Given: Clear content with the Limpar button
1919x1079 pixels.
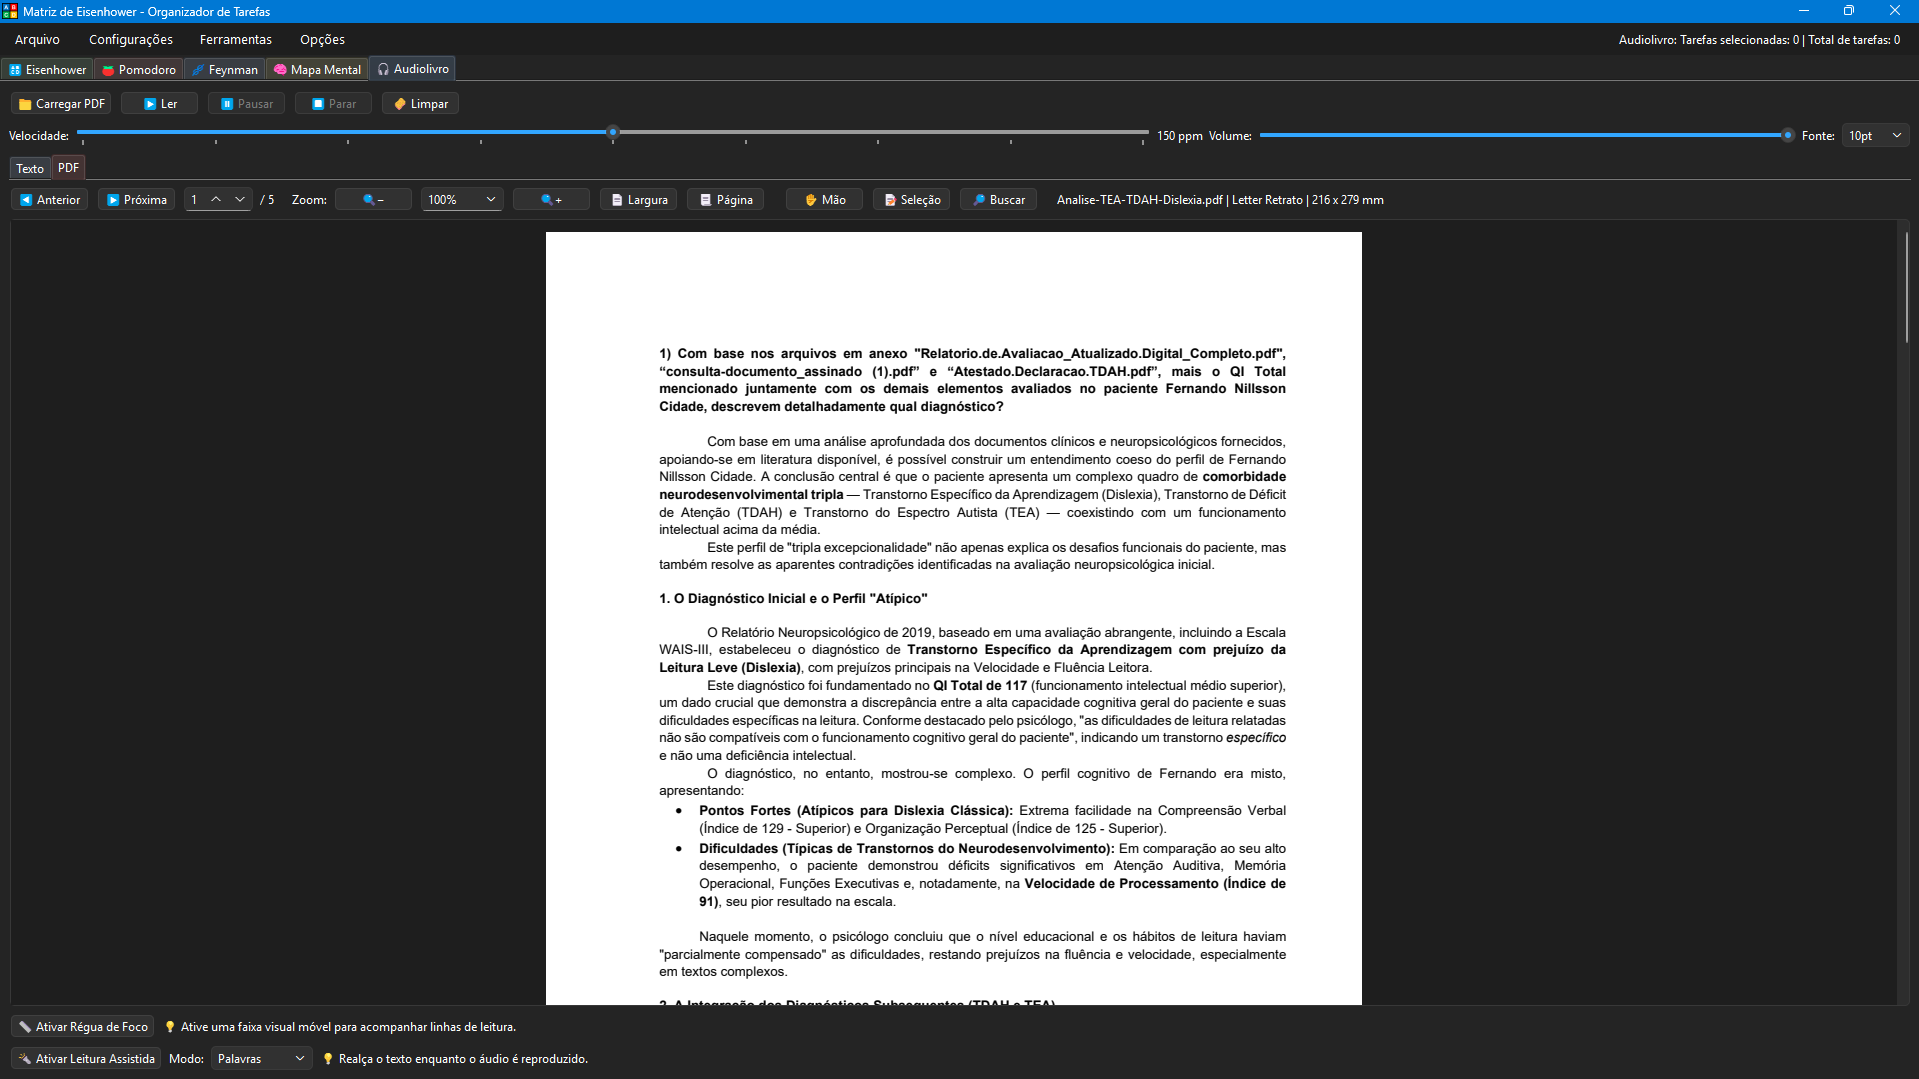Looking at the screenshot, I should [420, 104].
